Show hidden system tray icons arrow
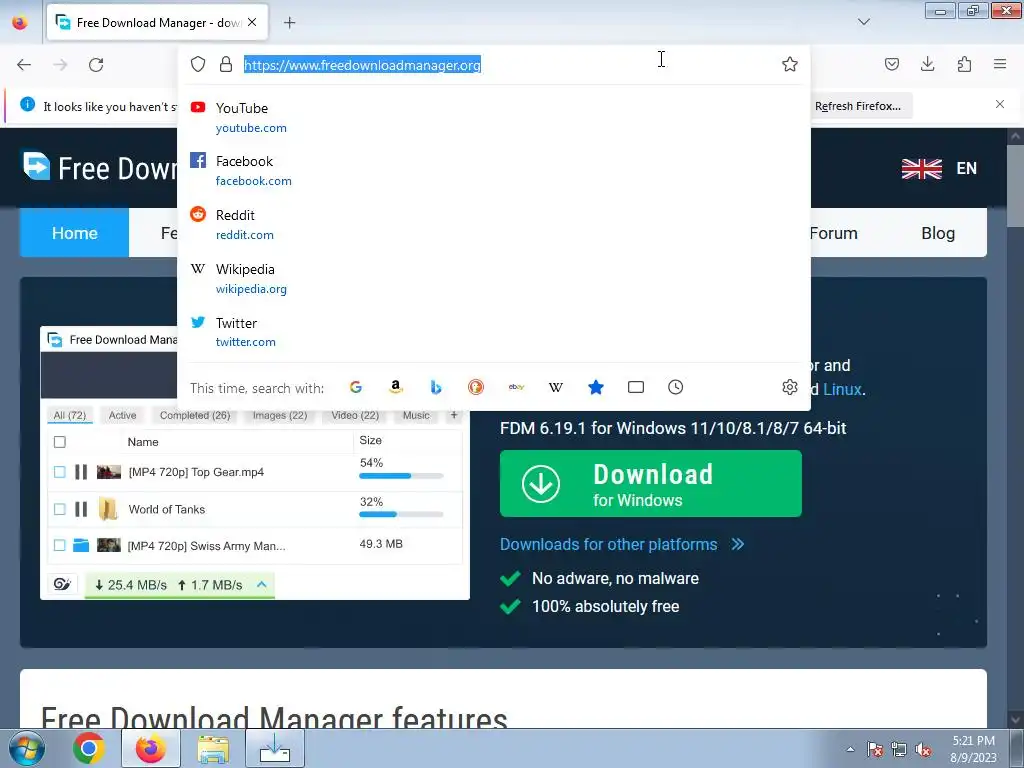Viewport: 1024px width, 768px height. pos(850,749)
